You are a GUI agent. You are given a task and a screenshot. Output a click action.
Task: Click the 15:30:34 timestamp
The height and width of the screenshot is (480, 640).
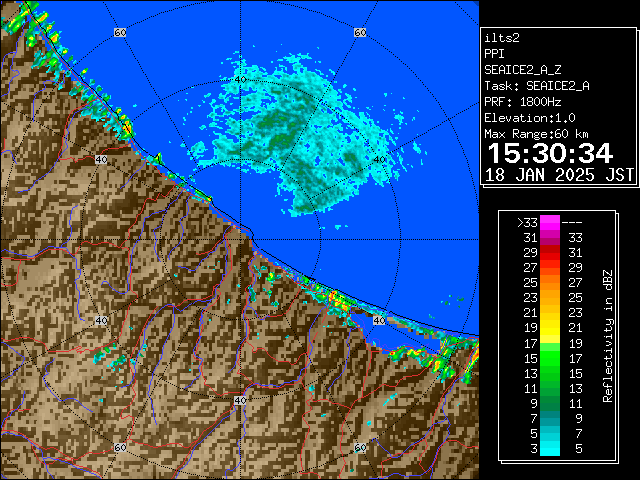(x=550, y=153)
